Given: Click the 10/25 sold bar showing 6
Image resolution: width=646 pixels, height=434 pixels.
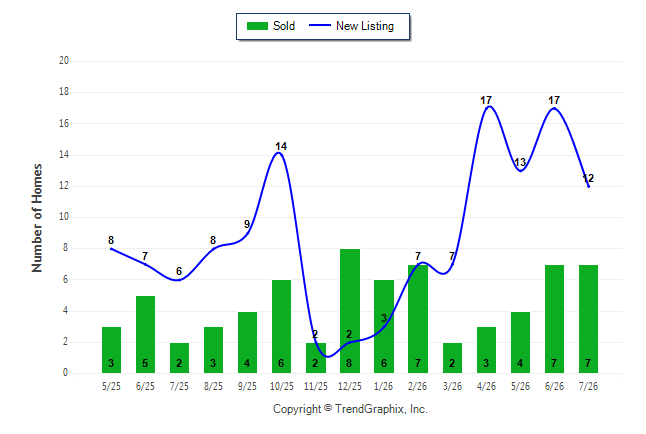Looking at the screenshot, I should (x=281, y=326).
